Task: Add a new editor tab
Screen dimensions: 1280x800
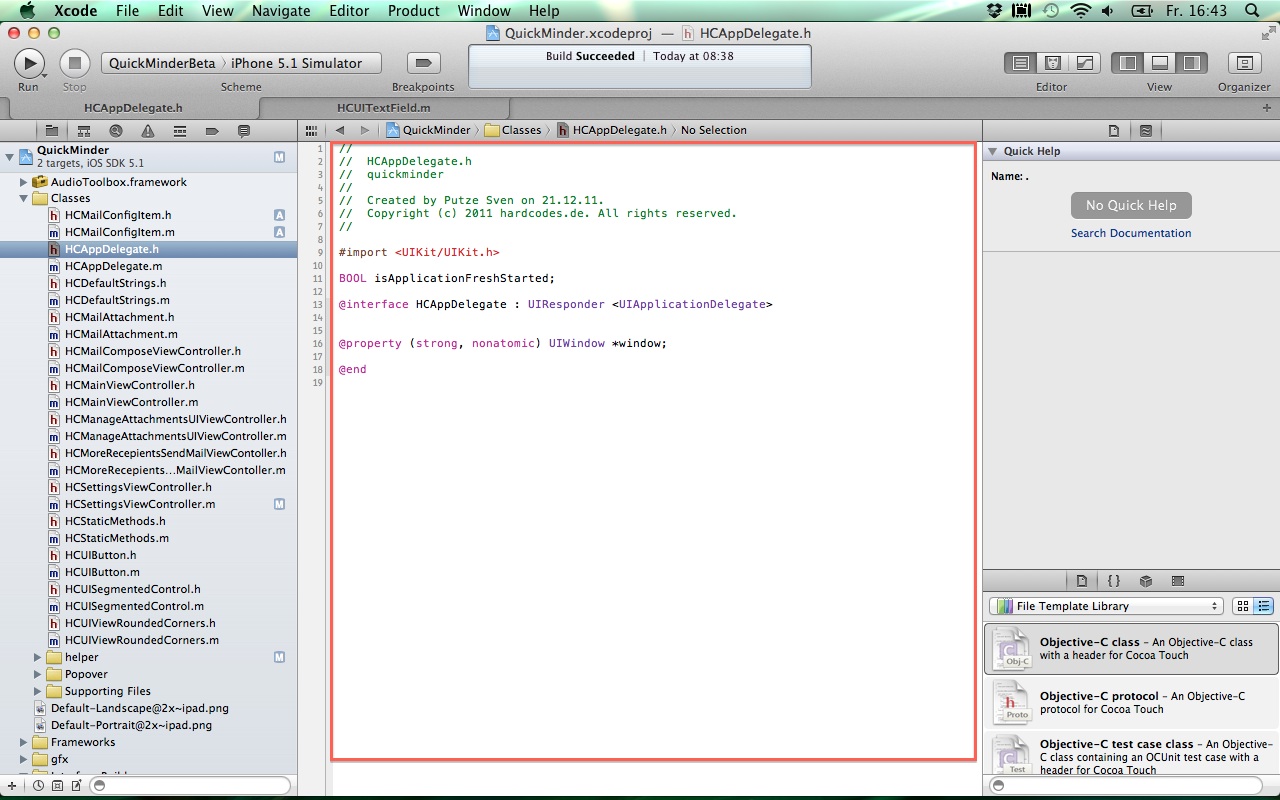Action: click(1267, 108)
